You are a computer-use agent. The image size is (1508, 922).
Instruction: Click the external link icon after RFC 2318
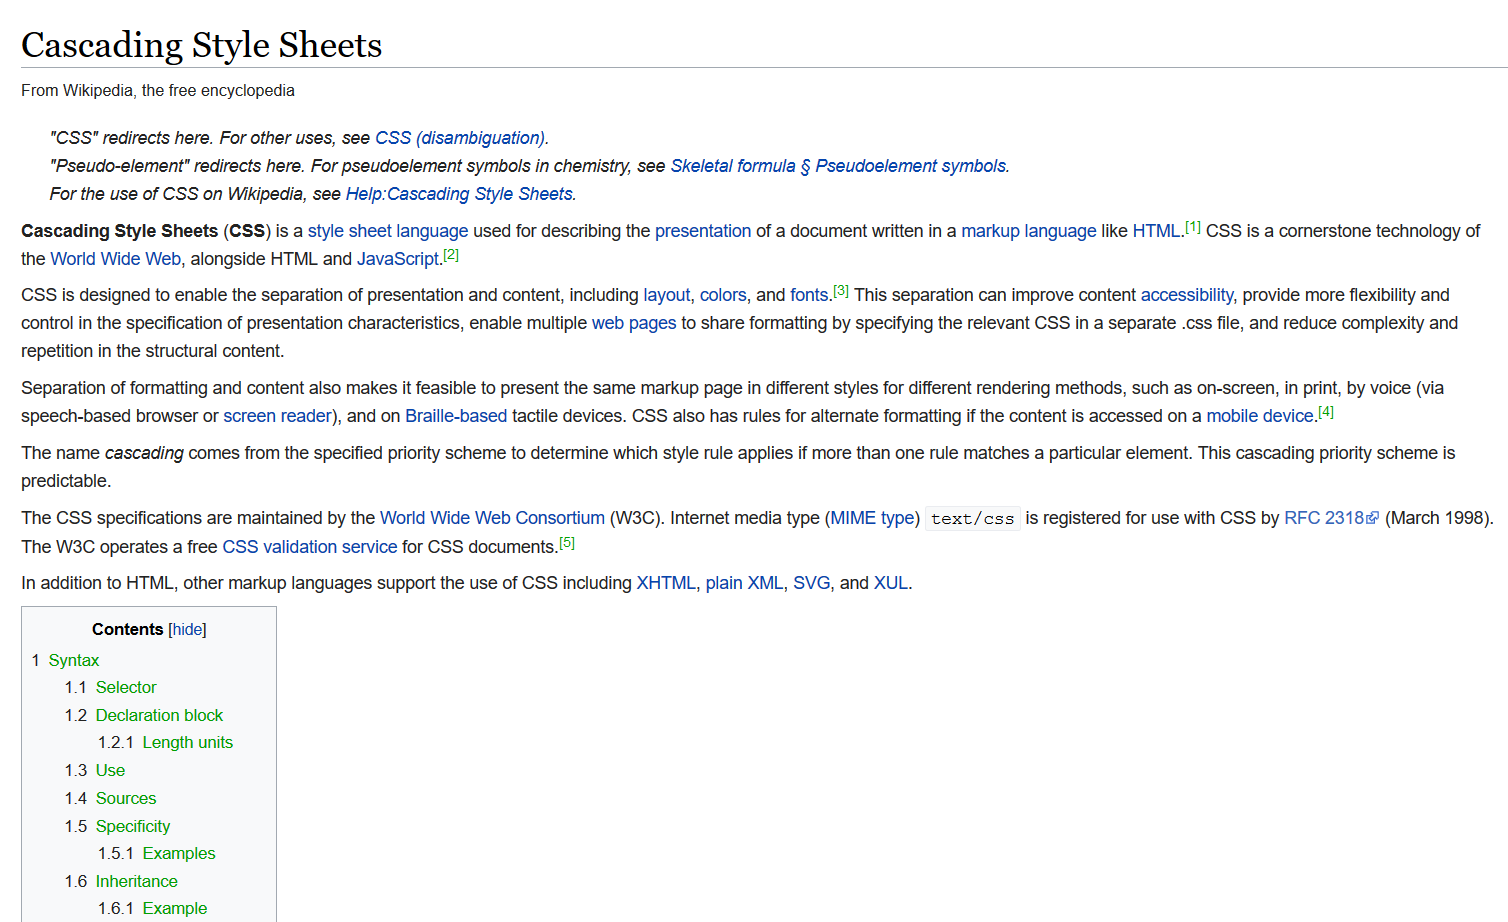[1373, 518]
